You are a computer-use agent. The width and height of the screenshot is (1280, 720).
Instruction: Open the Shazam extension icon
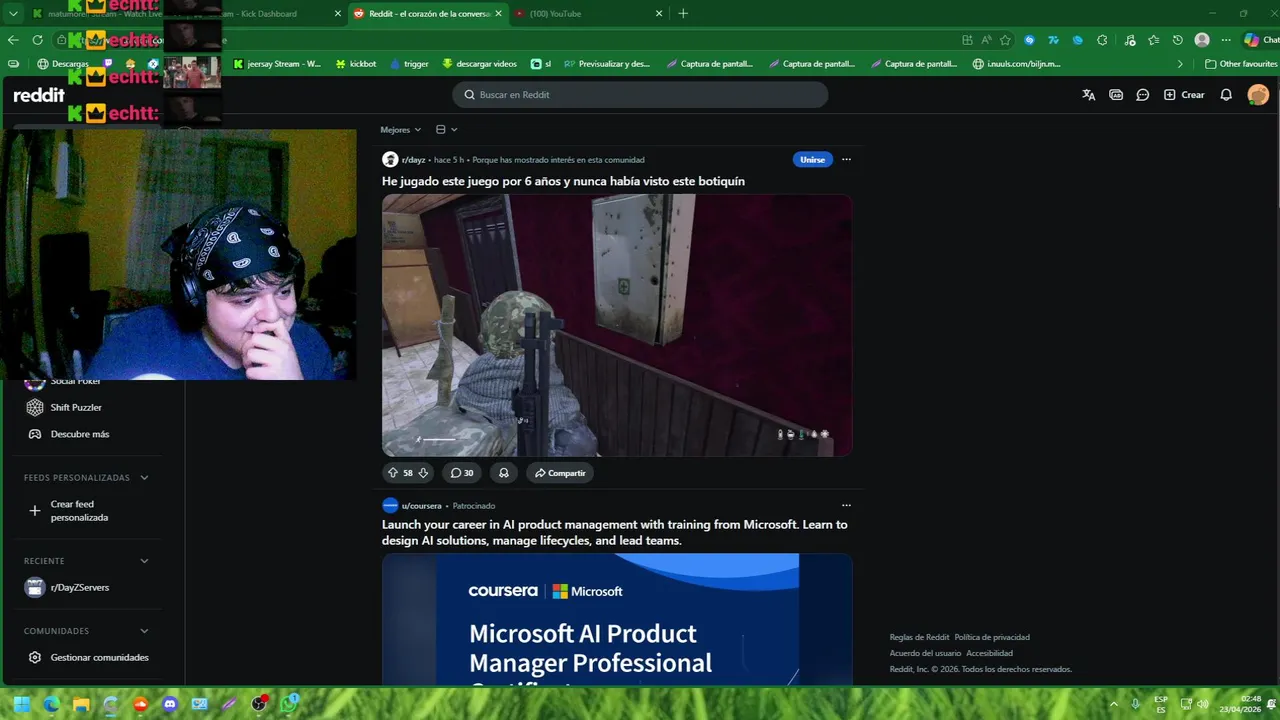click(x=1029, y=40)
